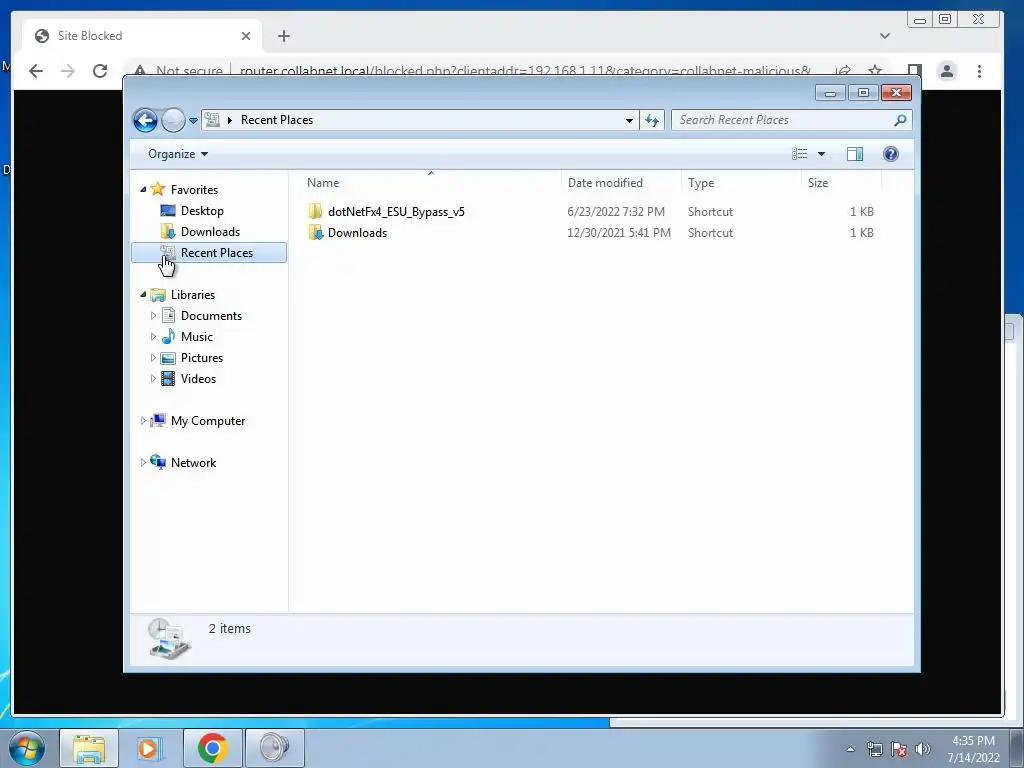Open the Windows Start menu
Viewport: 1024px width, 768px height.
click(27, 748)
